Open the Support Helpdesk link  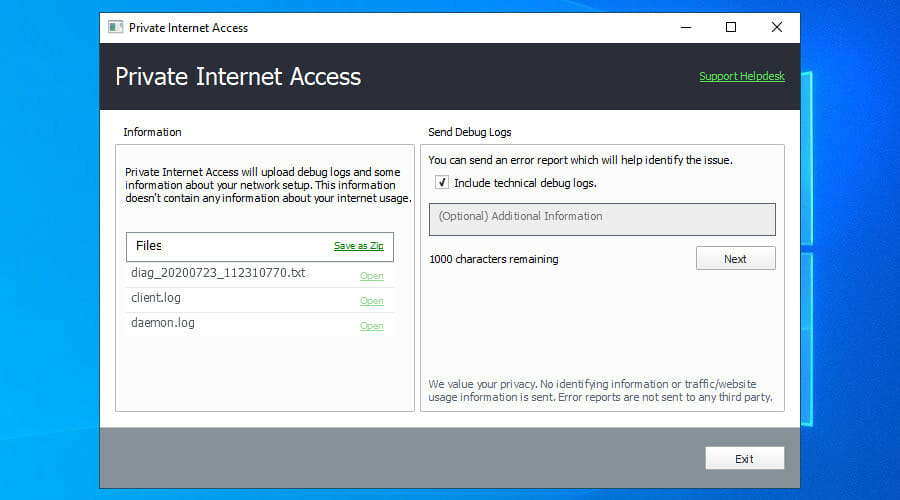[x=742, y=76]
